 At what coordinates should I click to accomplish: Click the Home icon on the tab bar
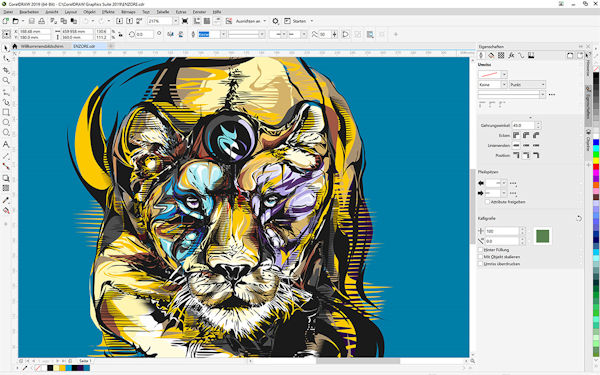(15, 46)
